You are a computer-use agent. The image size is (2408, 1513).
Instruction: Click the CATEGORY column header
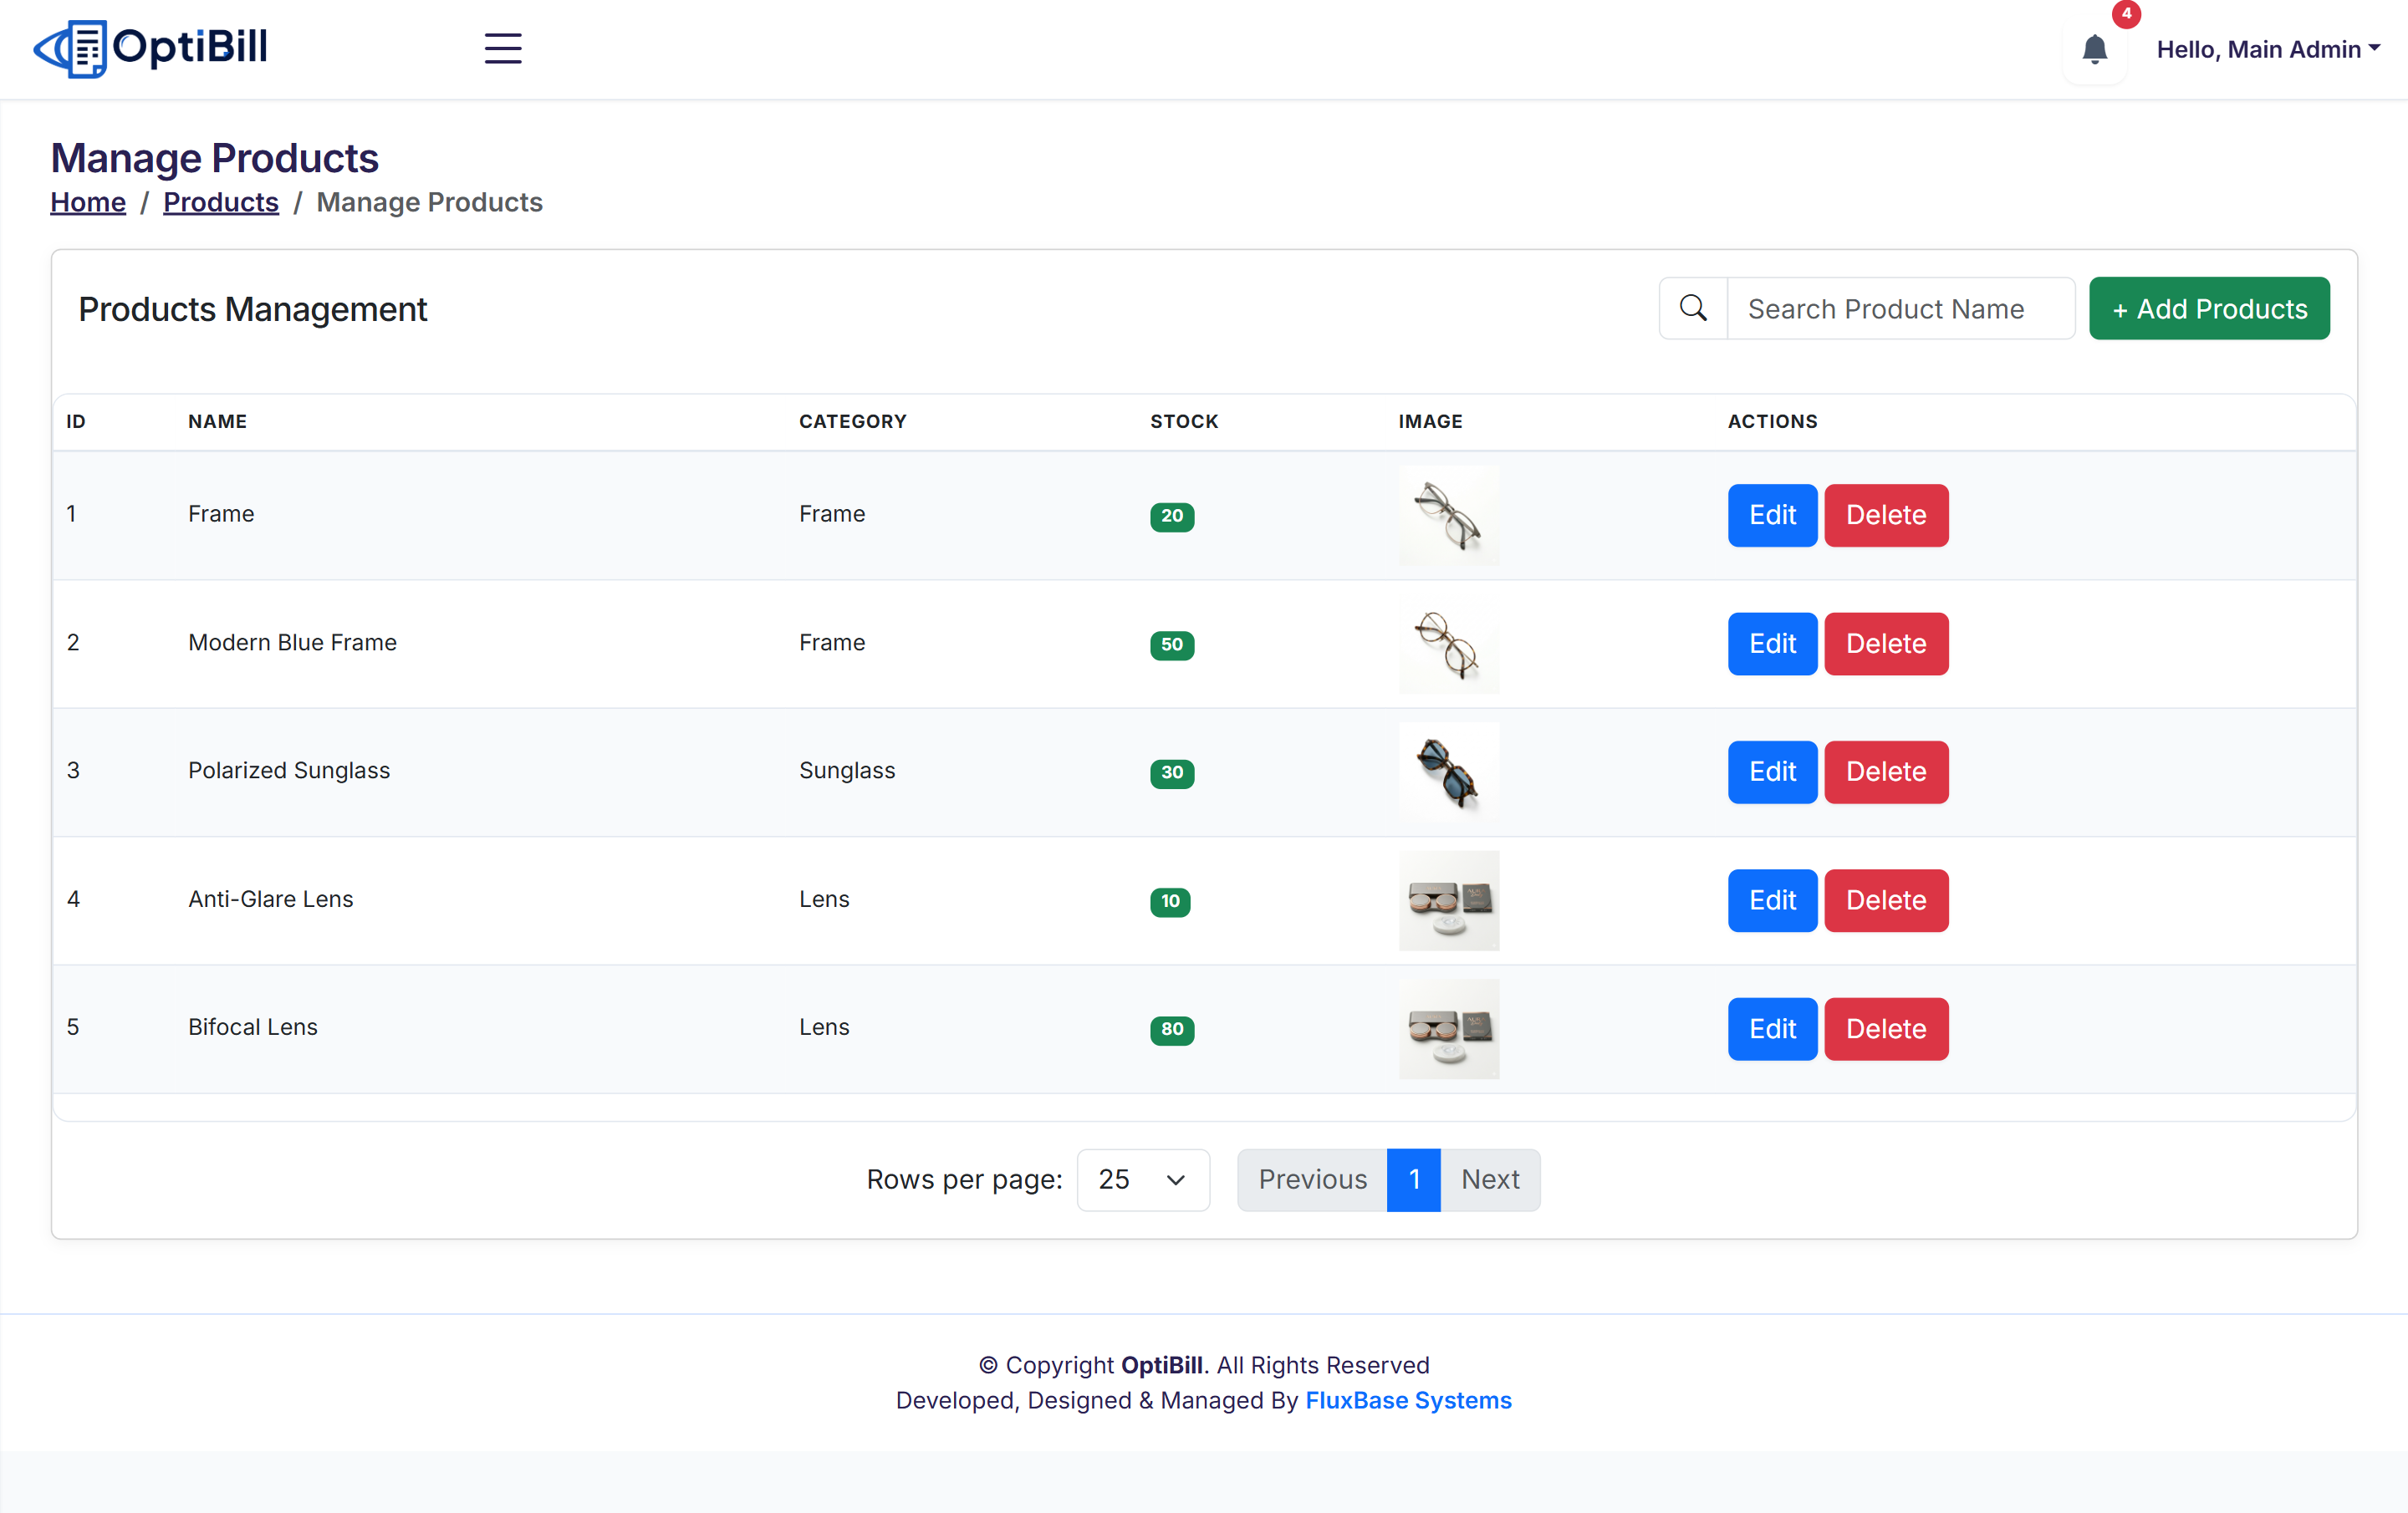(852, 421)
